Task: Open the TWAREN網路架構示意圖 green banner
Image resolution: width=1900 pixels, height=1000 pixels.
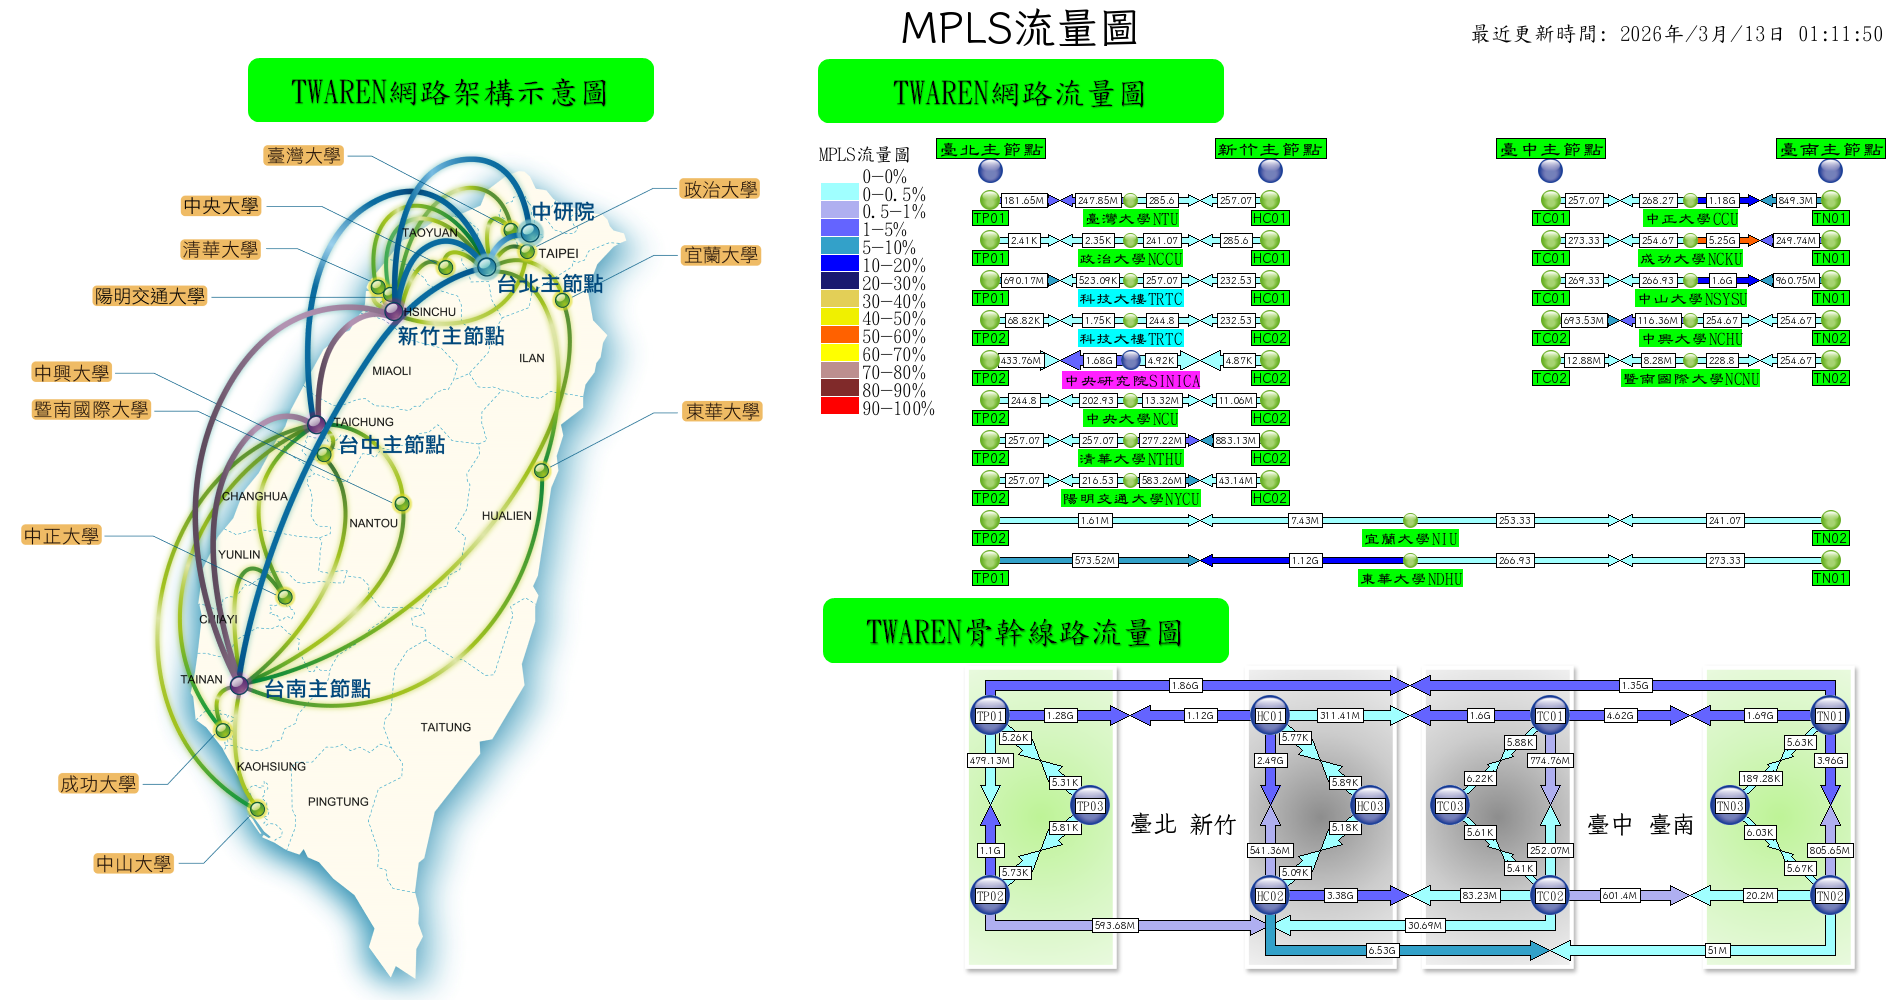Action: click(450, 91)
